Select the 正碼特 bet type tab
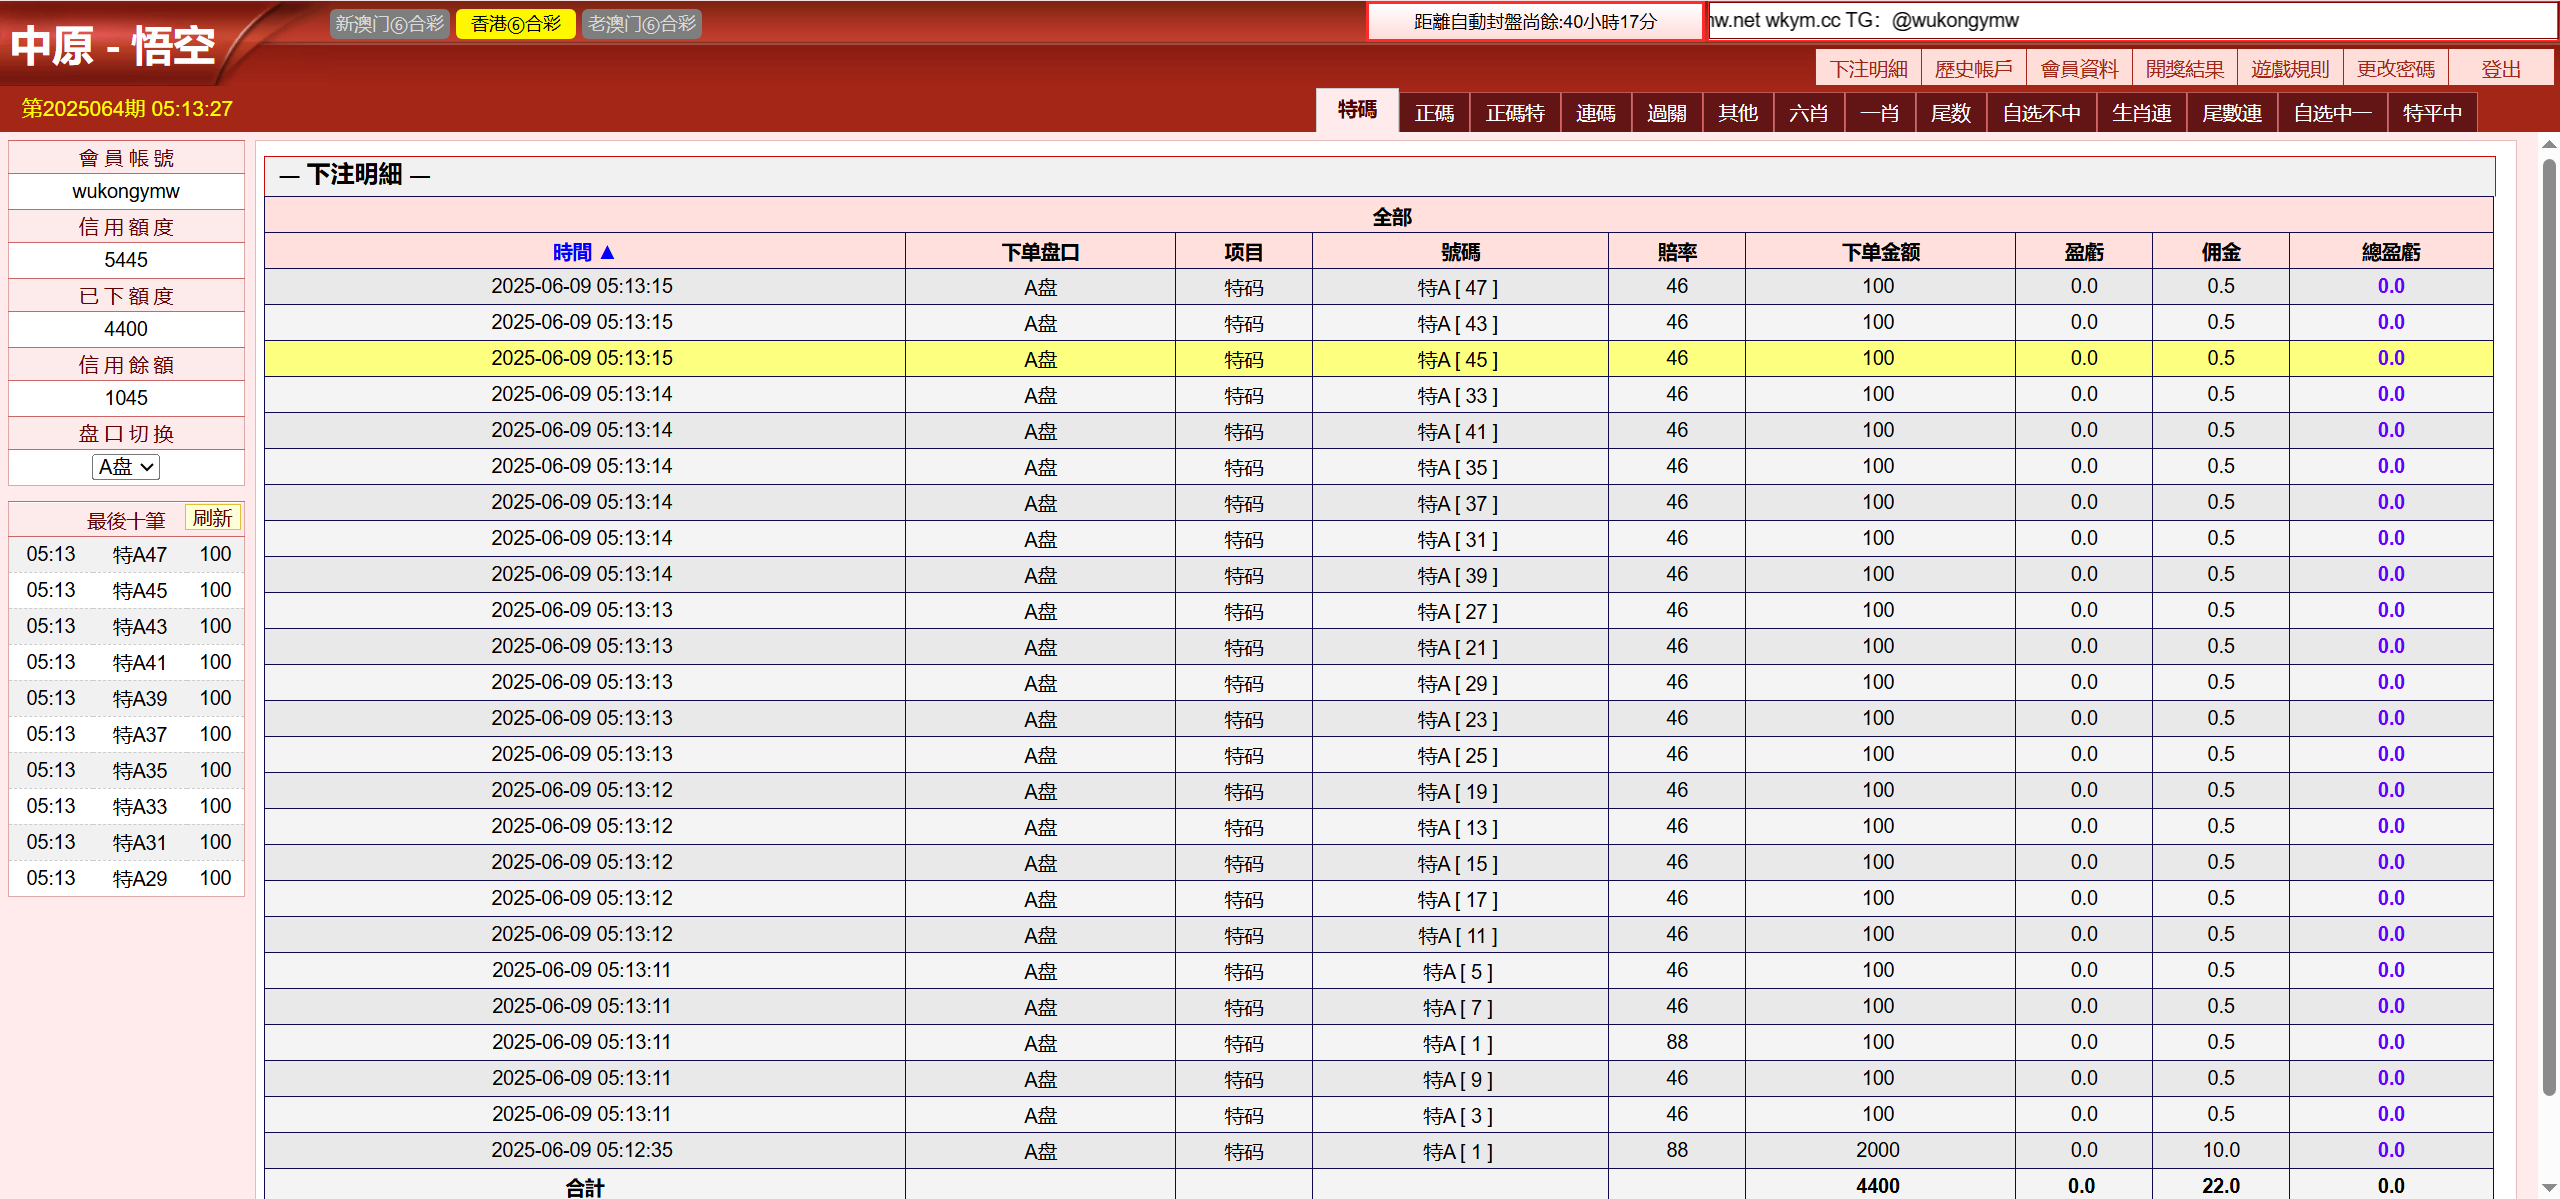This screenshot has height=1199, width=2560. click(1515, 113)
